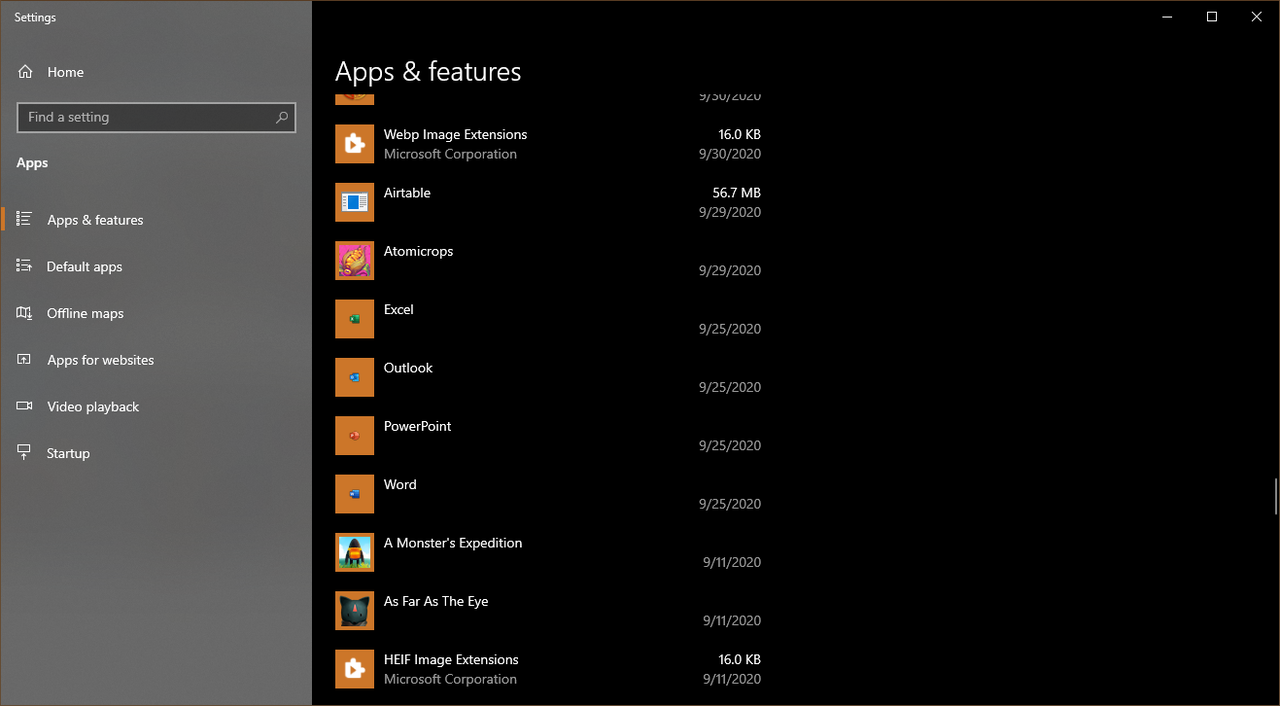Click the Excel app icon
Screen dimensions: 1280x706
pyautogui.click(x=354, y=319)
